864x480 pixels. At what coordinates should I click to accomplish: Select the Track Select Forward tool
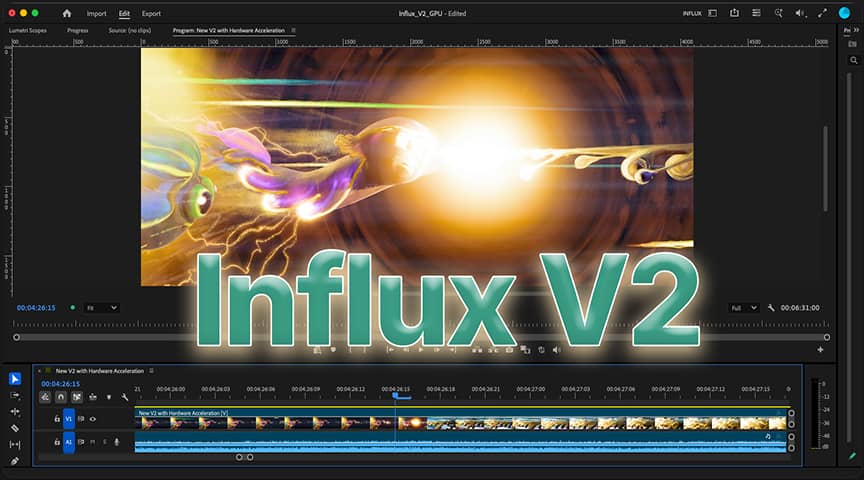pos(15,395)
